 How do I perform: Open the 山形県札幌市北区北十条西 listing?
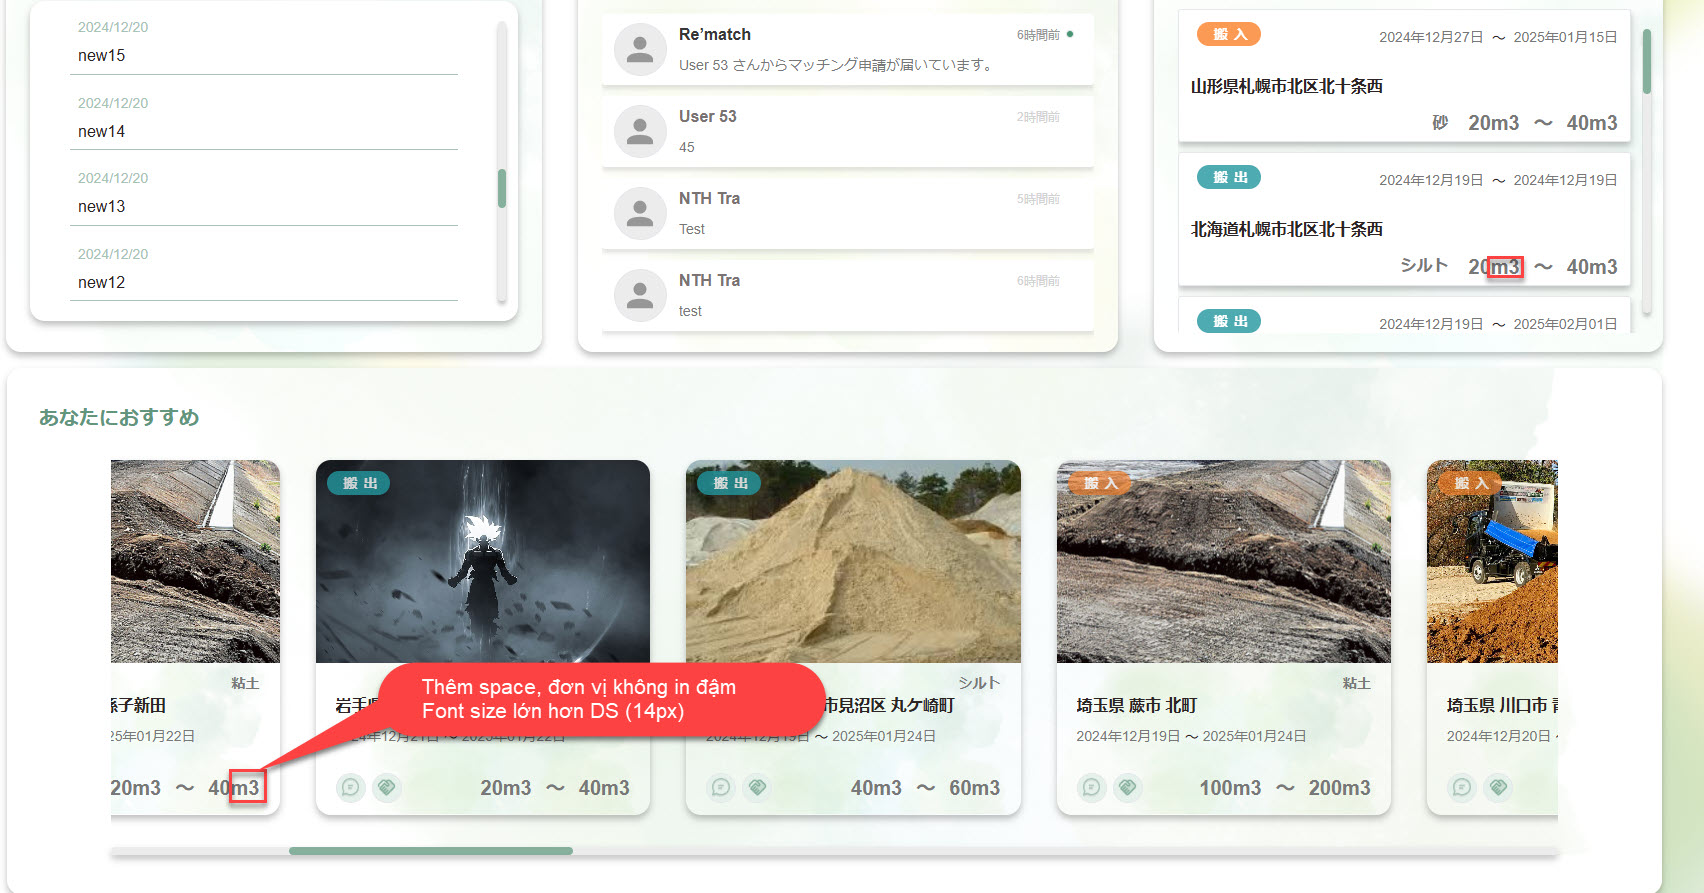1286,87
